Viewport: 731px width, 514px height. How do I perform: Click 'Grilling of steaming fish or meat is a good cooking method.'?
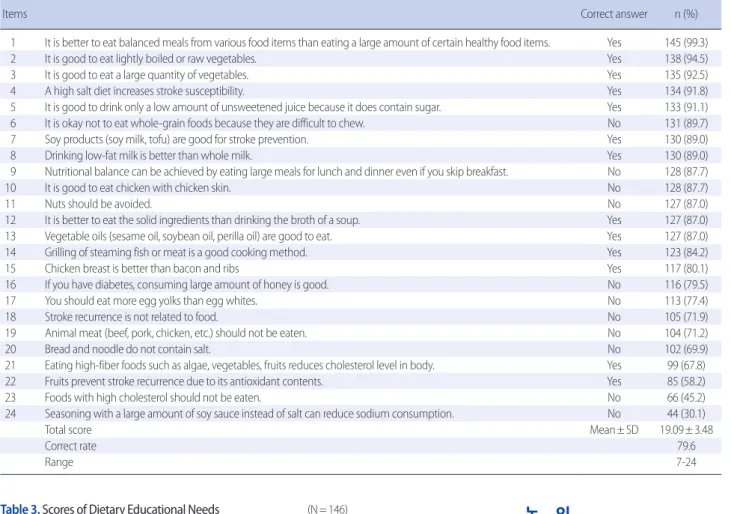[176, 253]
